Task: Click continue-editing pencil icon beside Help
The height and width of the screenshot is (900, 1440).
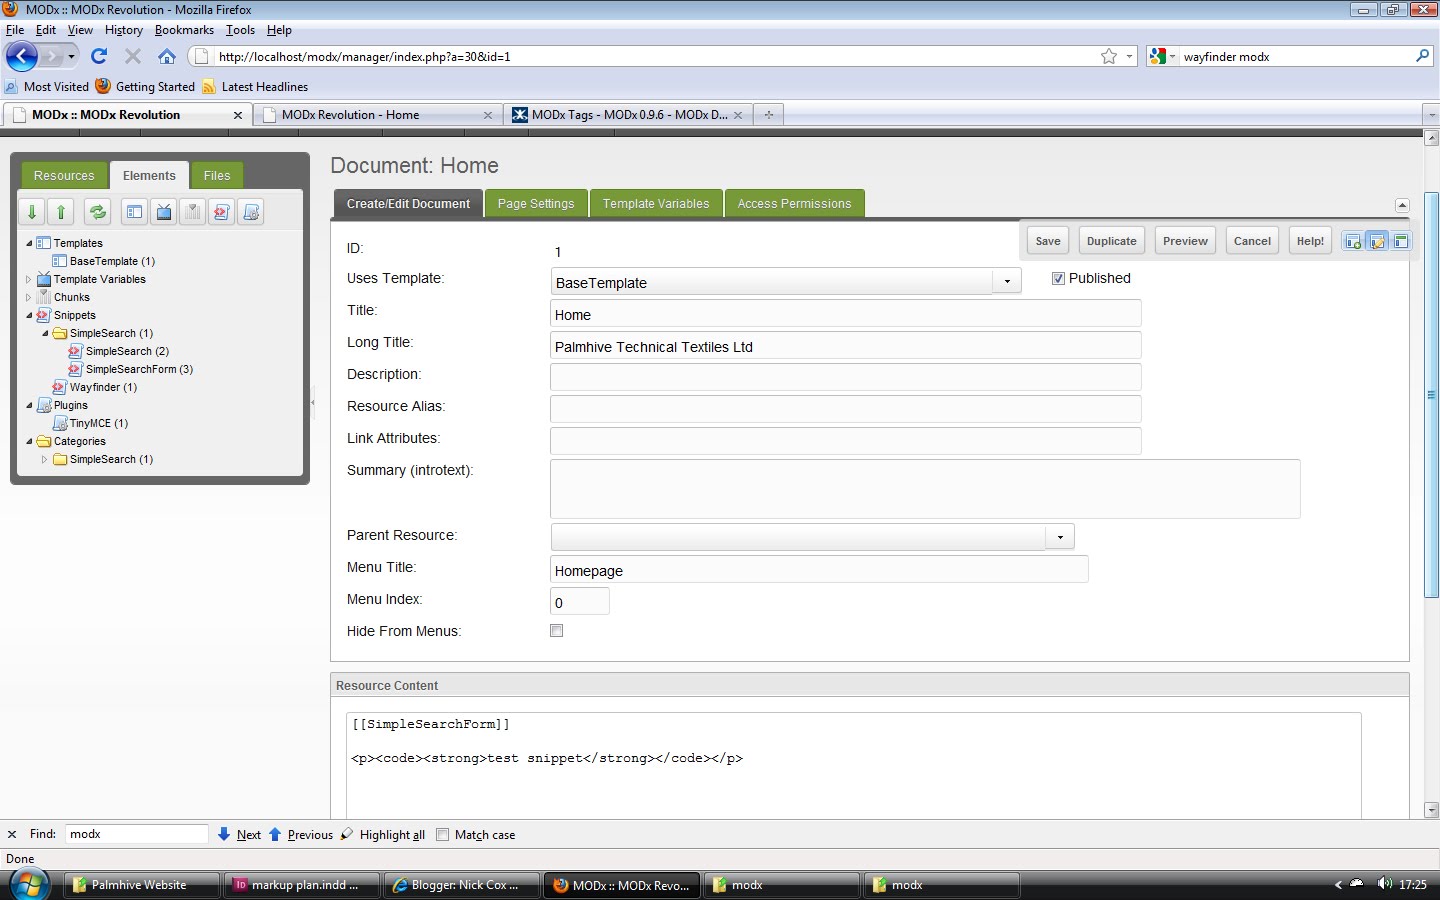Action: click(1377, 241)
